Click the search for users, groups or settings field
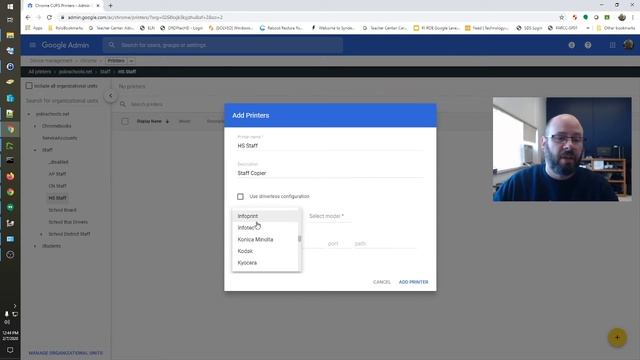Viewport: 640px width, 360px height. click(223, 45)
